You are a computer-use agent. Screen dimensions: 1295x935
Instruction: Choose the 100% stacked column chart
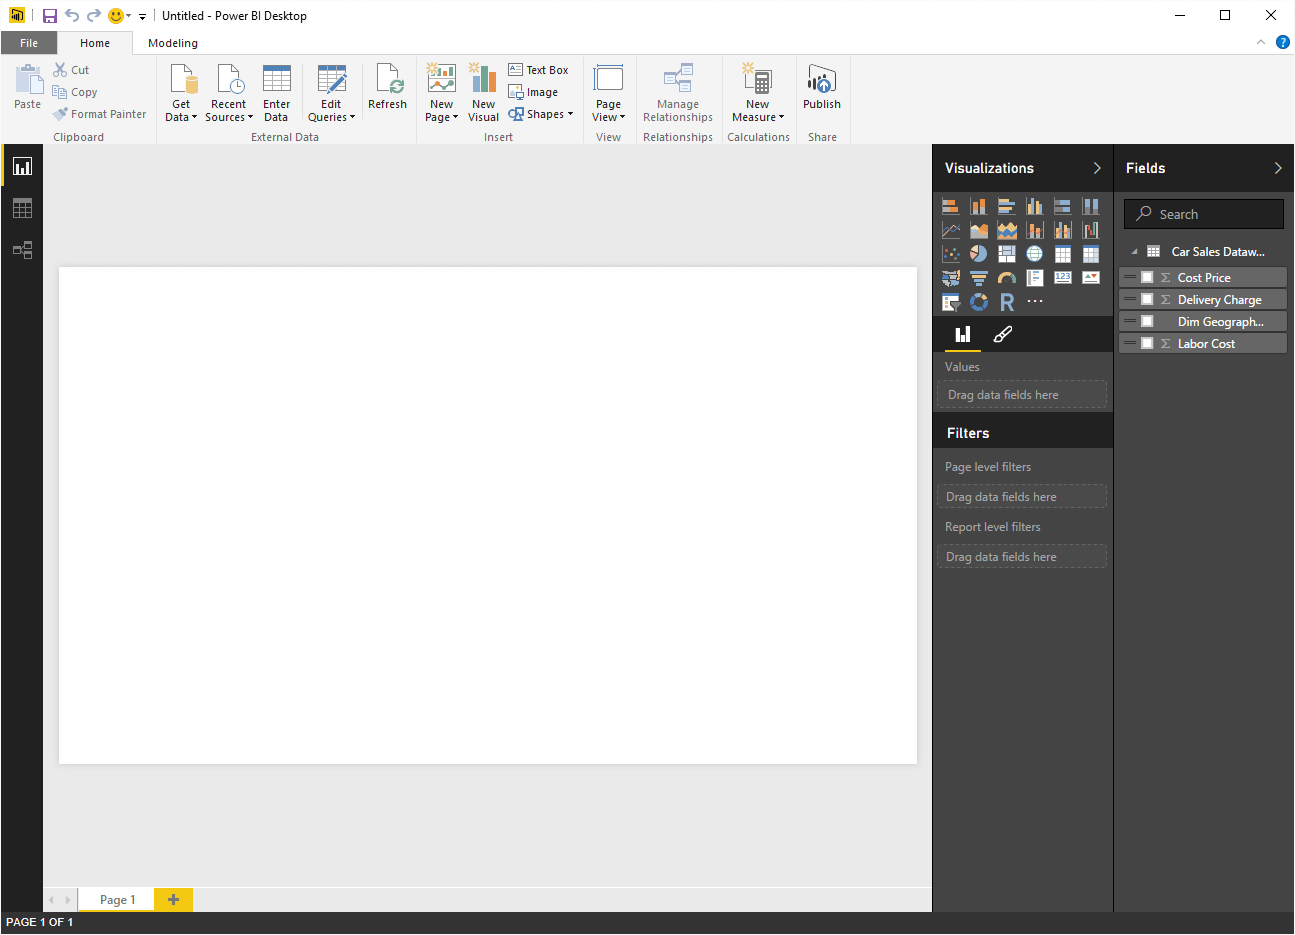pyautogui.click(x=1091, y=206)
